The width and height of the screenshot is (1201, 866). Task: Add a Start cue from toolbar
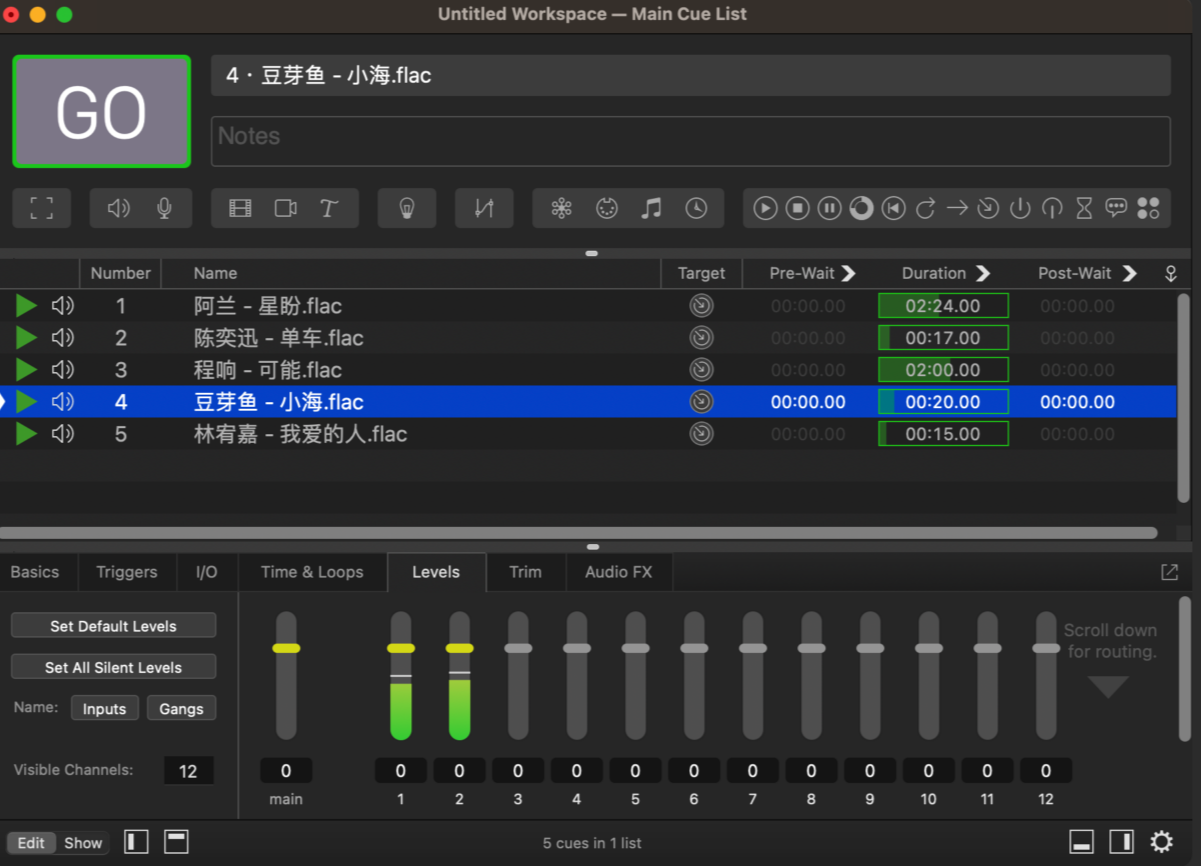pyautogui.click(x=765, y=208)
